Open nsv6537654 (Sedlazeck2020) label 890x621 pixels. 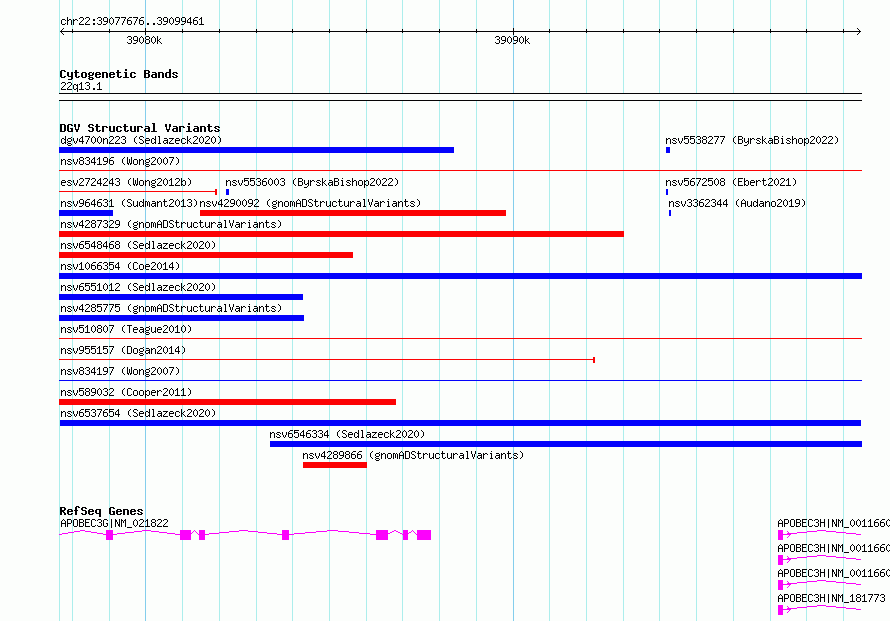(x=138, y=413)
